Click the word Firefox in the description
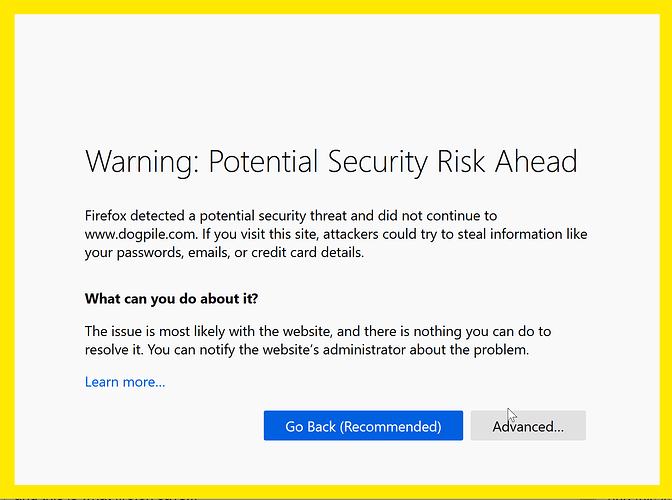The height and width of the screenshot is (500, 672). pos(111,215)
